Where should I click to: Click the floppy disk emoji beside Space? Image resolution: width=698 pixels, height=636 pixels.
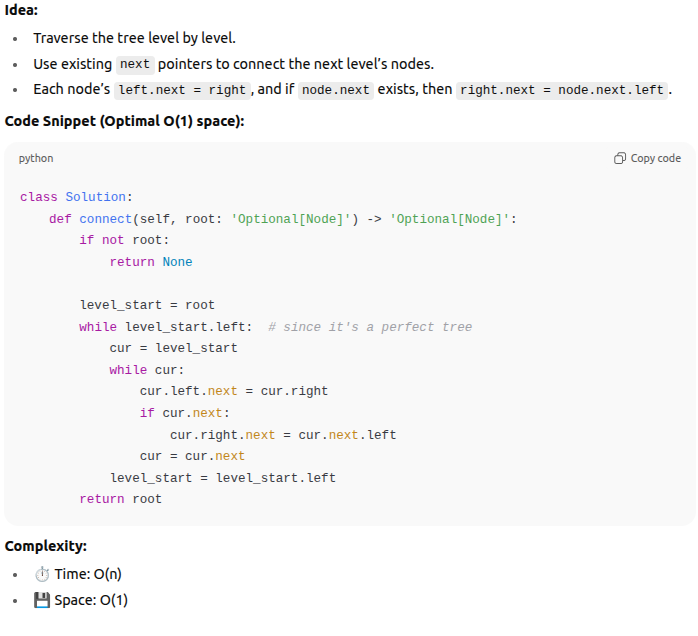[41, 600]
